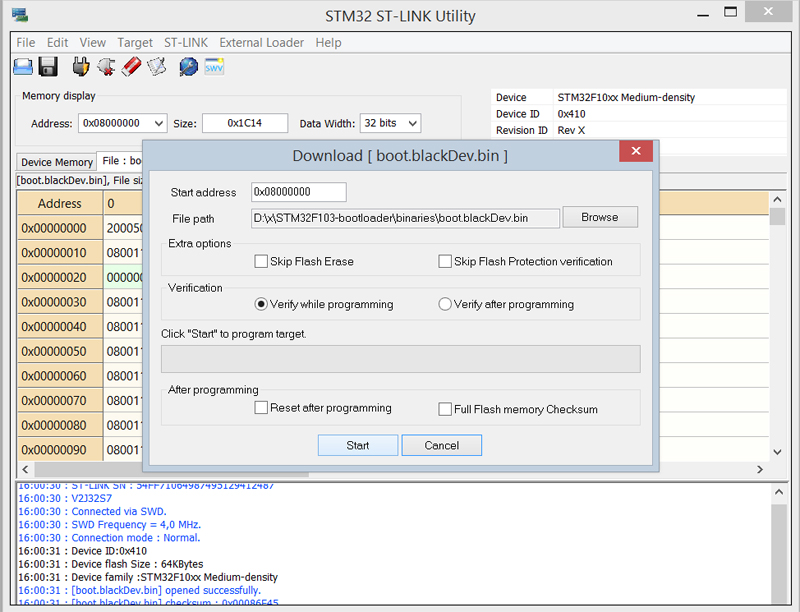Switch to the Device Memory tab
The width and height of the screenshot is (800, 612).
click(x=57, y=162)
